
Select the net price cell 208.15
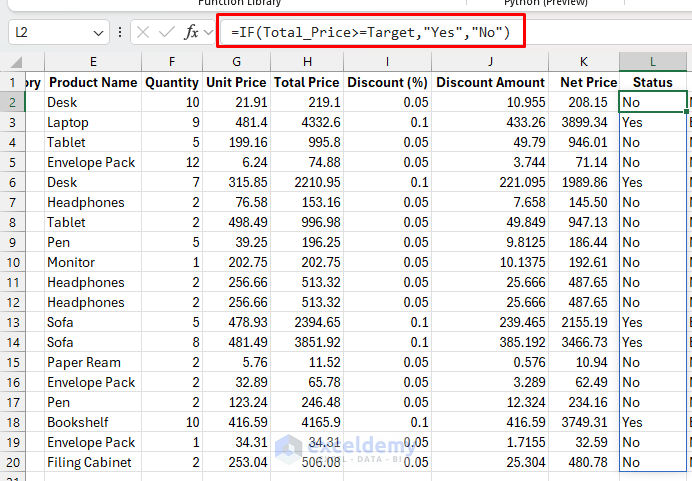click(x=584, y=102)
